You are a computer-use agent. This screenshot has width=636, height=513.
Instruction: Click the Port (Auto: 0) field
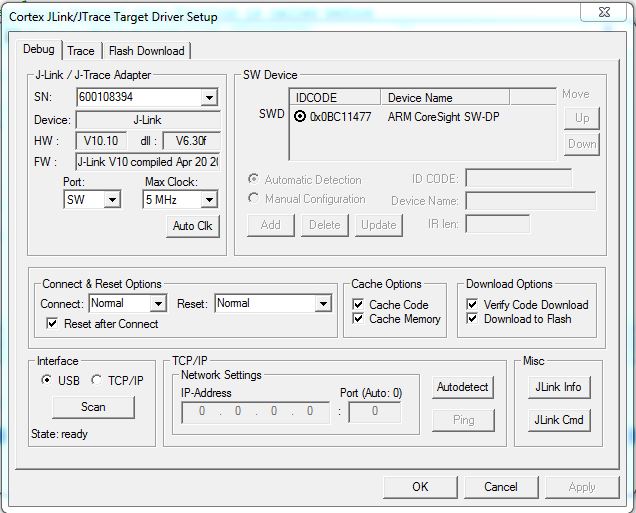point(375,412)
